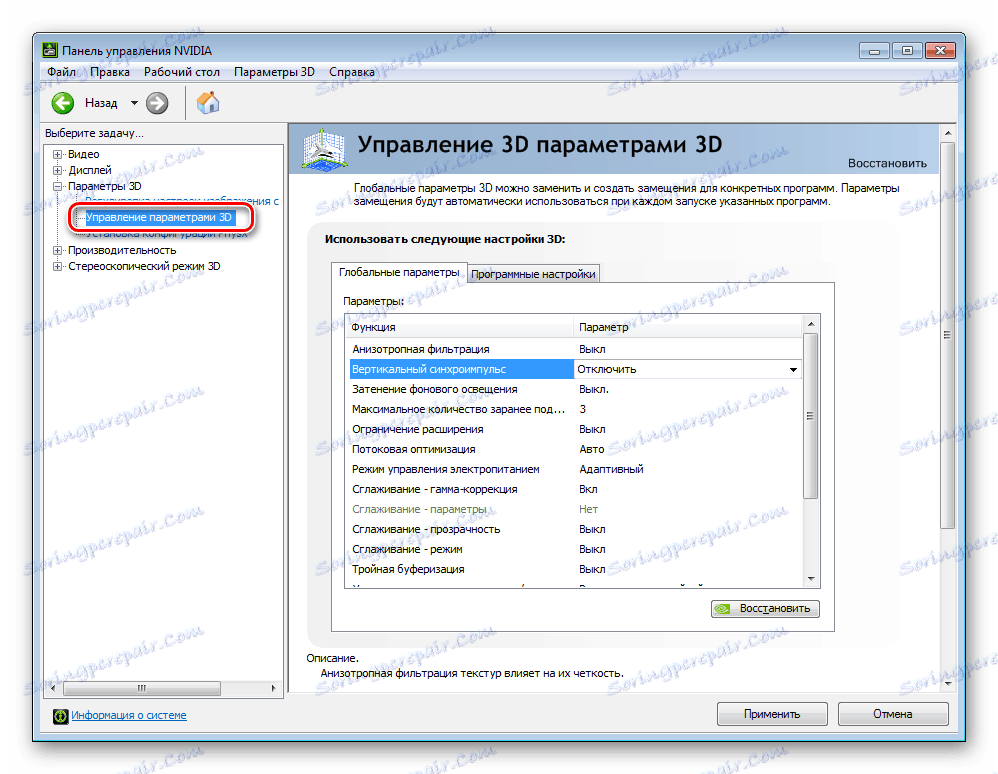The height and width of the screenshot is (774, 998).
Task: Click the Отмена button
Action: point(893,714)
